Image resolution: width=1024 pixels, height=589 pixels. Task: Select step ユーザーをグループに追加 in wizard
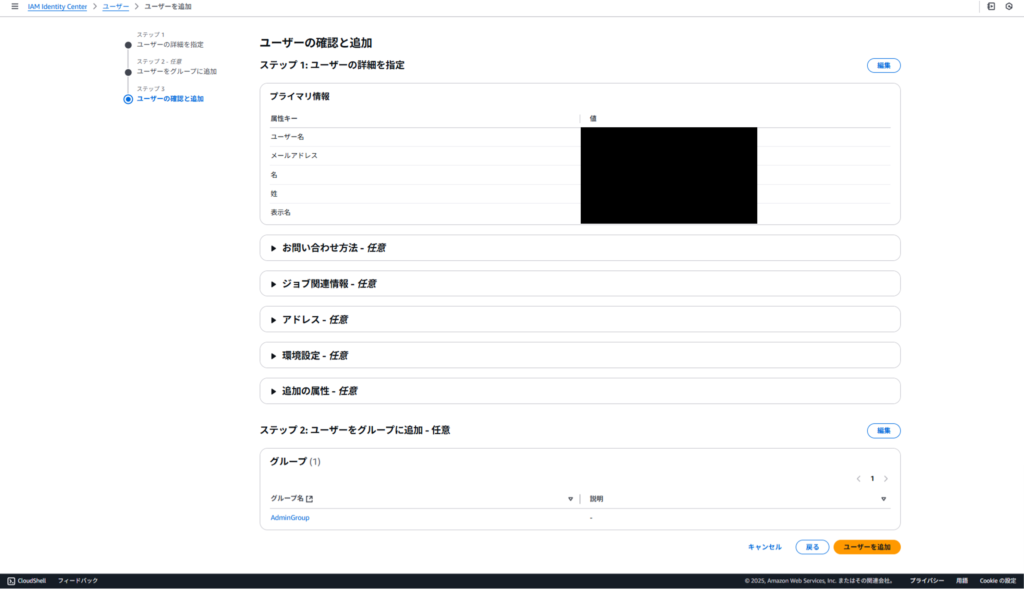(176, 72)
